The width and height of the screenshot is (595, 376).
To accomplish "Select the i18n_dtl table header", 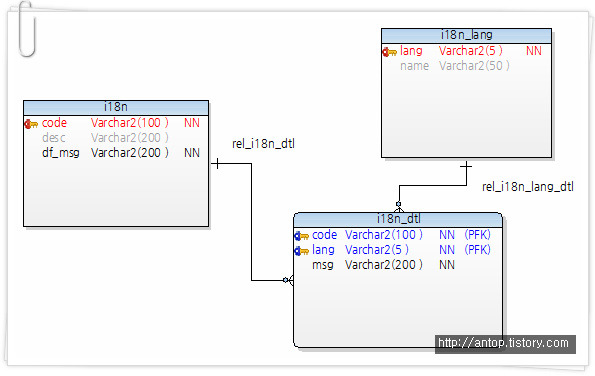I will click(x=398, y=220).
